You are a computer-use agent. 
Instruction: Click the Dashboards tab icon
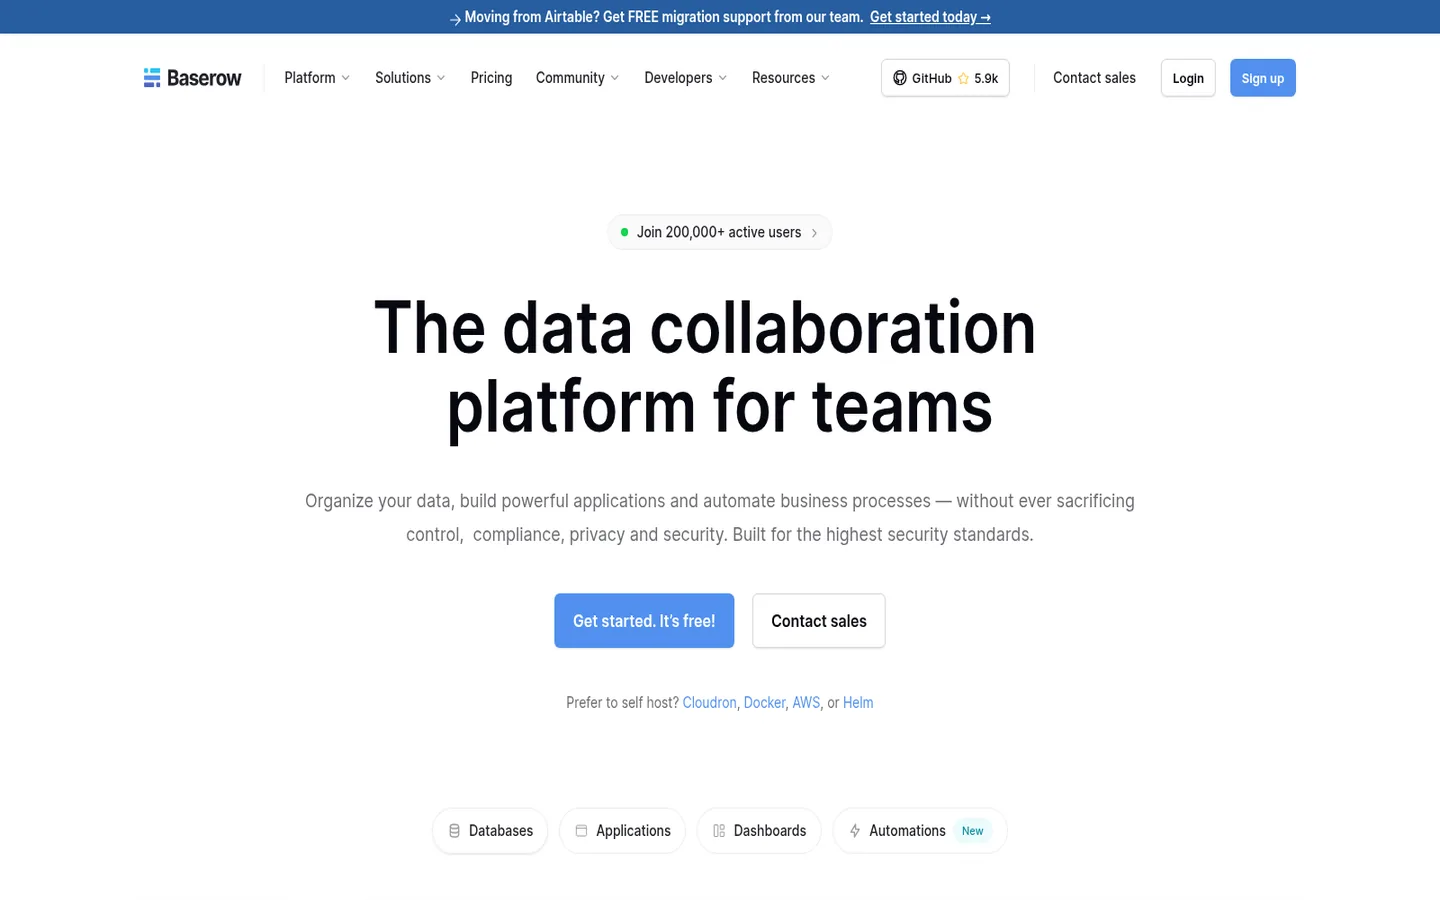(719, 831)
